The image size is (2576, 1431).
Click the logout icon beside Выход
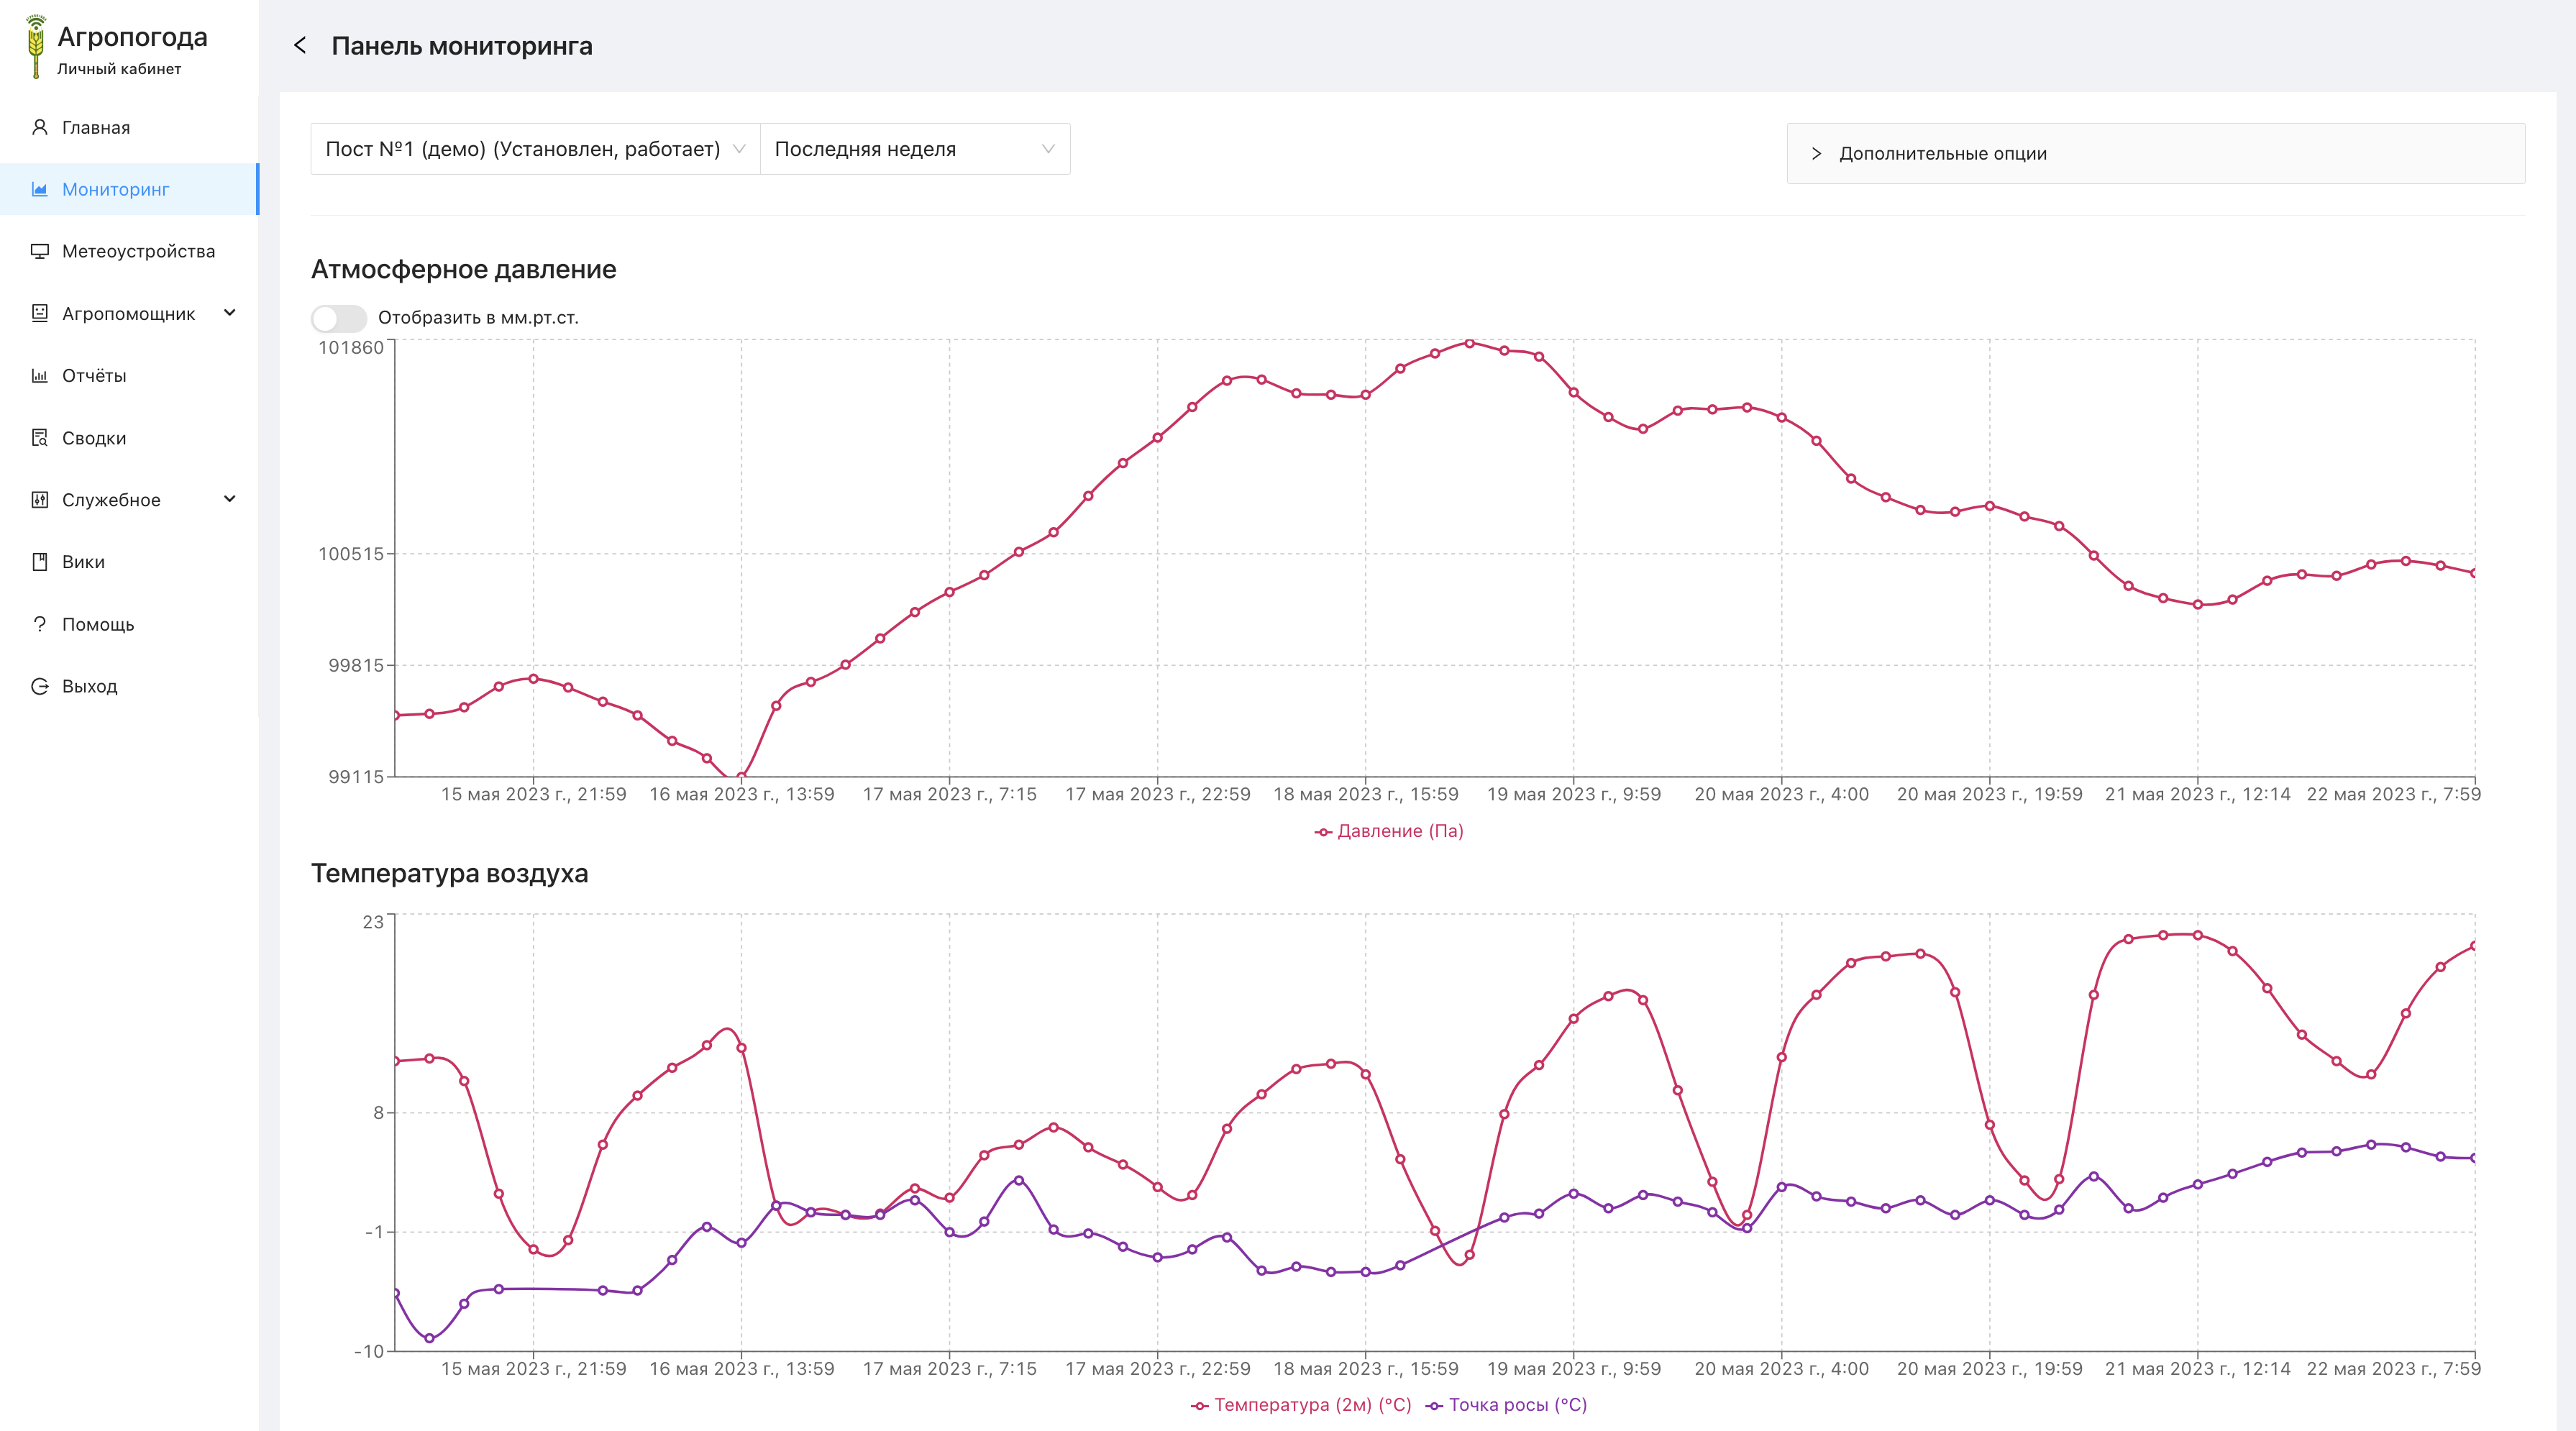(x=40, y=686)
